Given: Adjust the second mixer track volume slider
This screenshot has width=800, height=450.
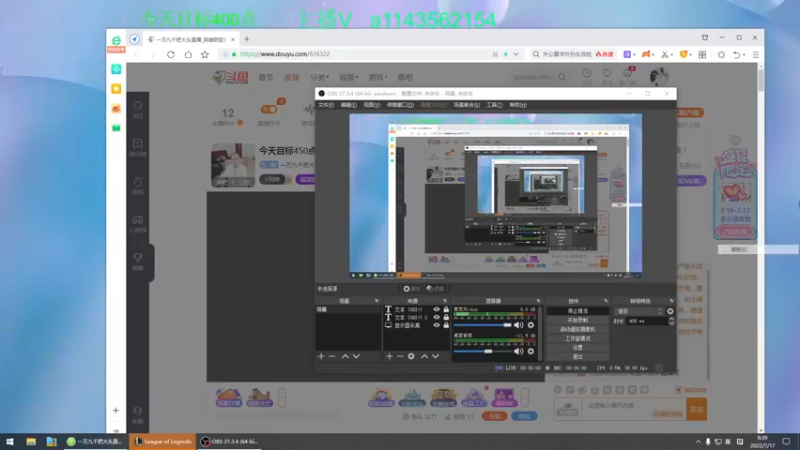Looking at the screenshot, I should (x=482, y=351).
